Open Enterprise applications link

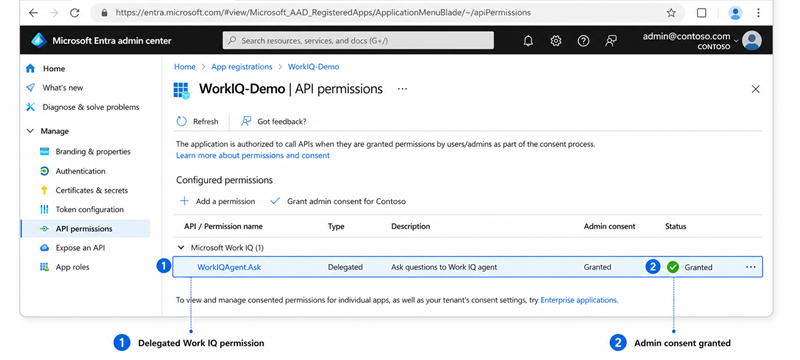tap(579, 300)
